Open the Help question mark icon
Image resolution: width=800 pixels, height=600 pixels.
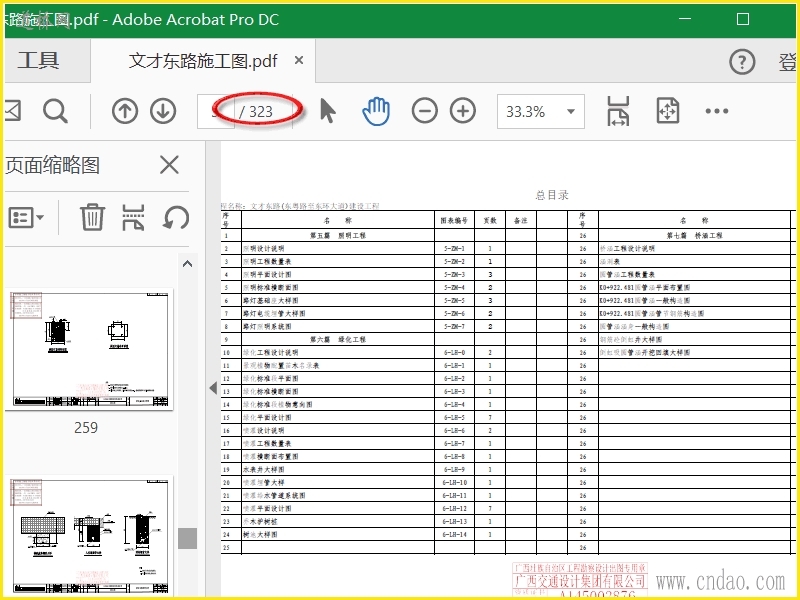(742, 62)
